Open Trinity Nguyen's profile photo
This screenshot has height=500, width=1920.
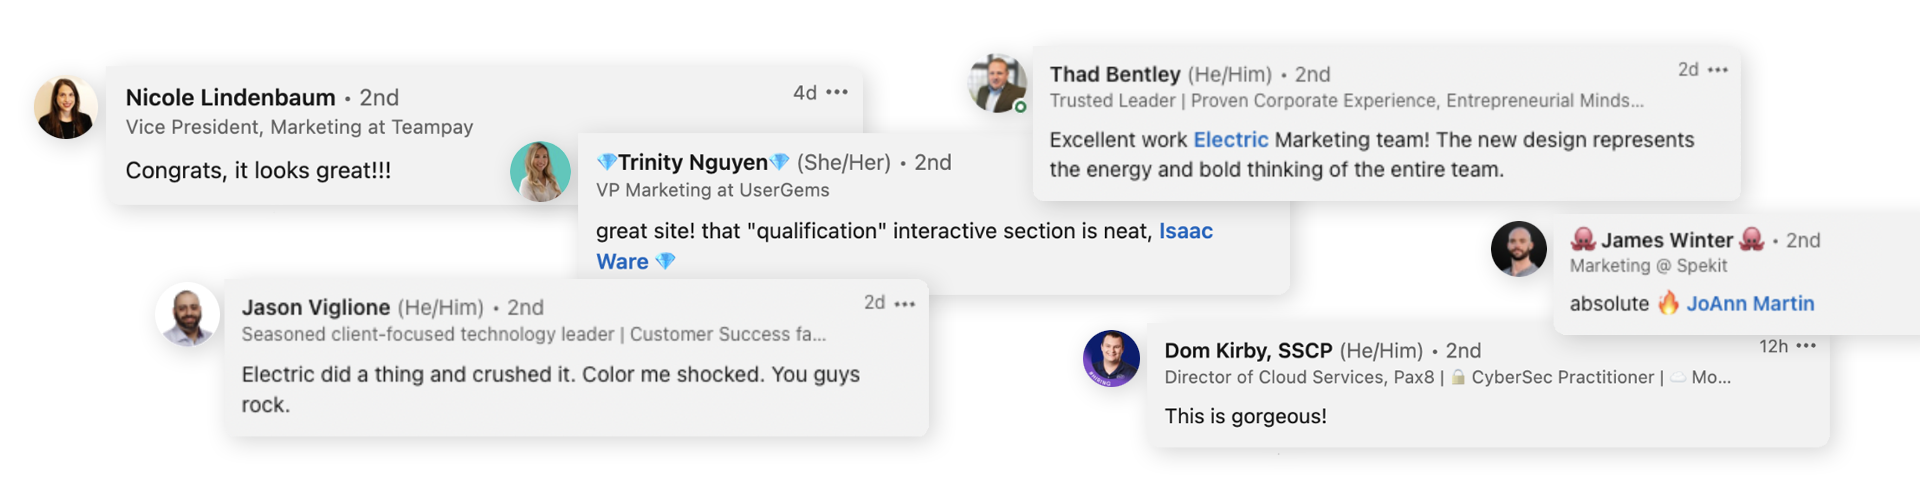540,171
